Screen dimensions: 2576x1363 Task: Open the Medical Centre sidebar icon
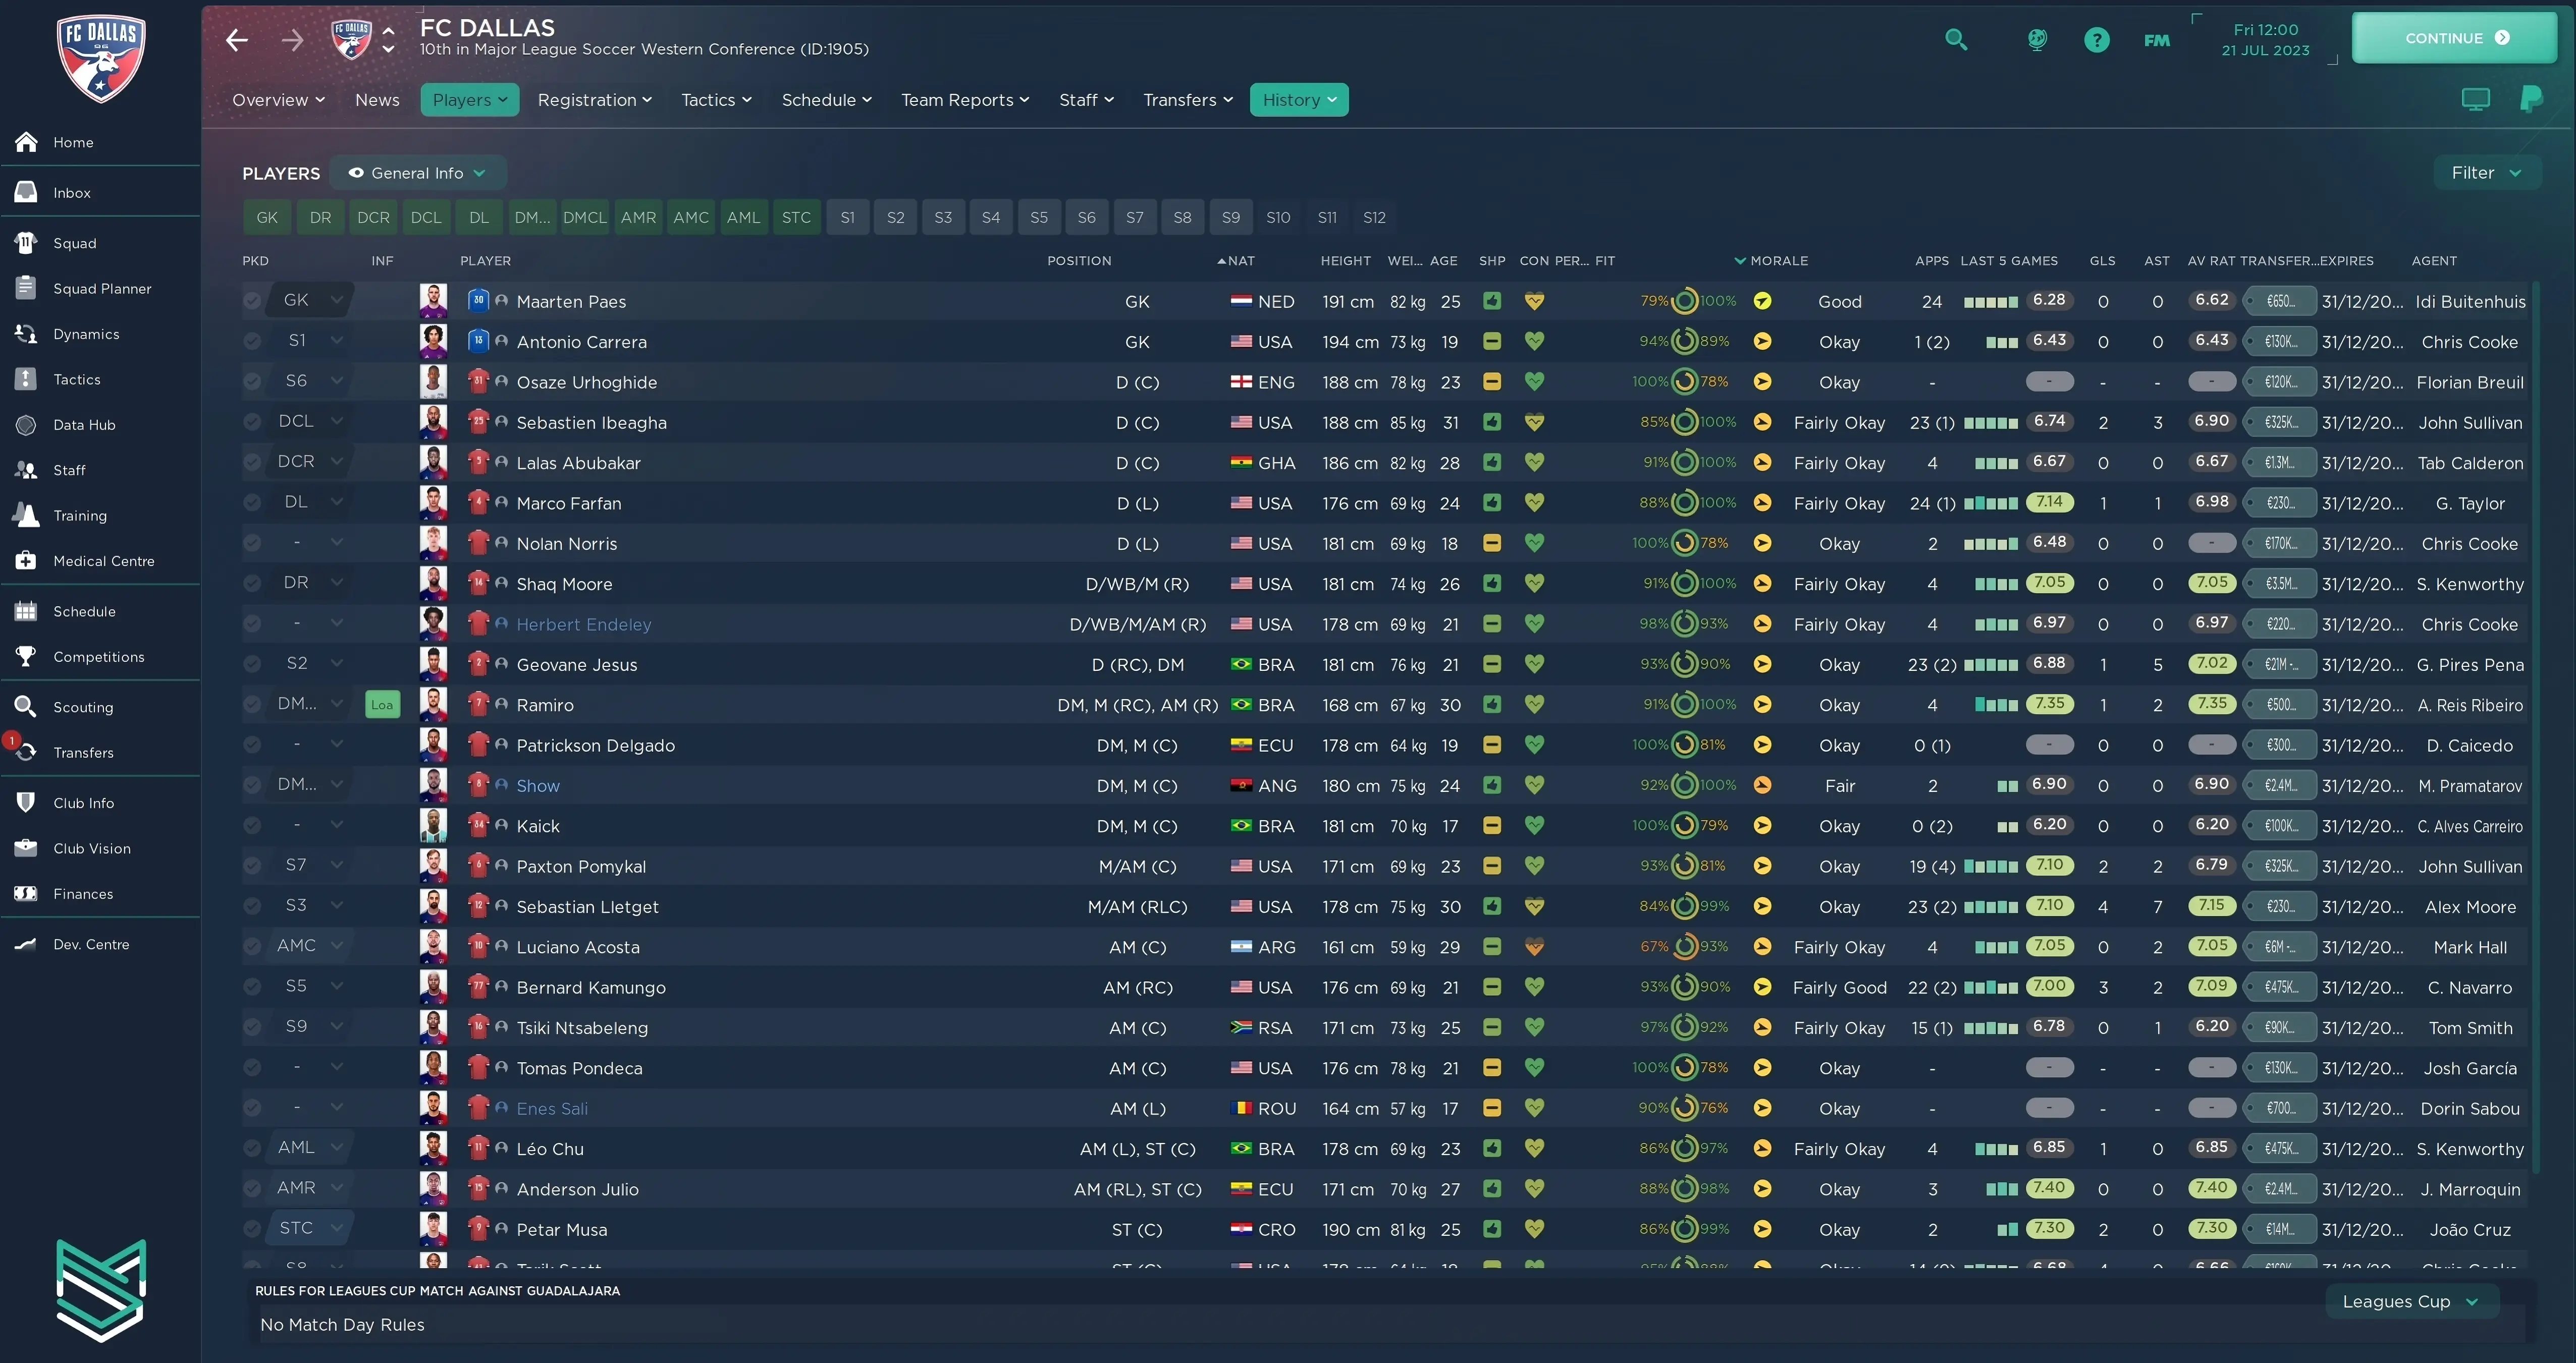click(26, 561)
